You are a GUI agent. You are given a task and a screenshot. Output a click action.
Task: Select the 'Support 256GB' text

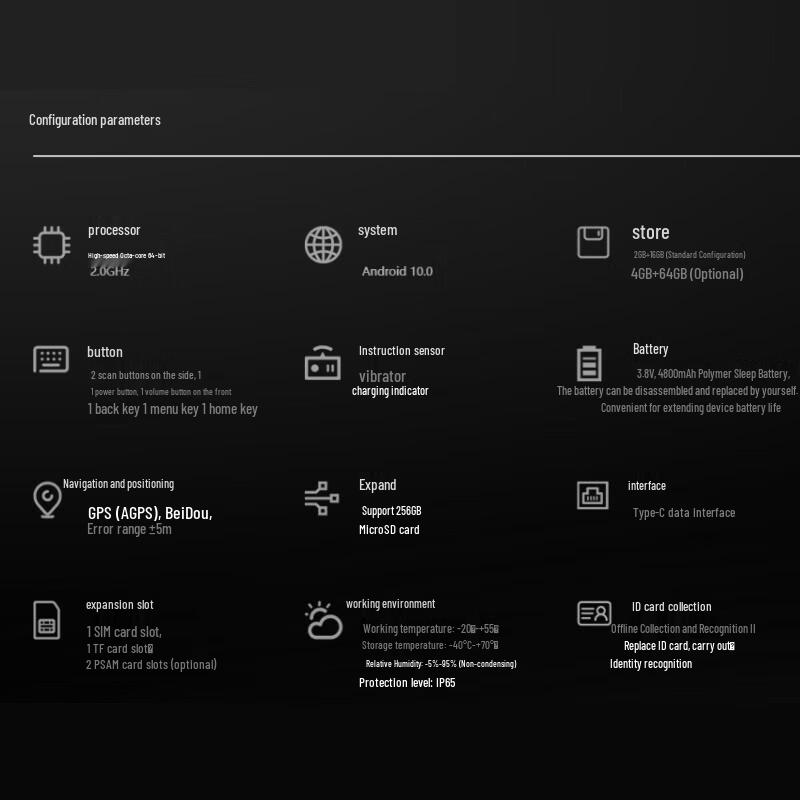coord(391,511)
